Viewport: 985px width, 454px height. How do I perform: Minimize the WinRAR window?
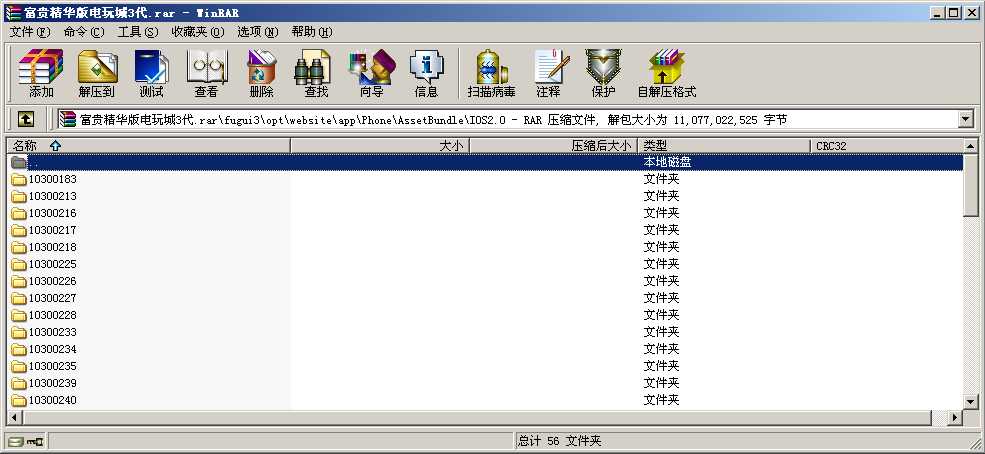(x=937, y=13)
